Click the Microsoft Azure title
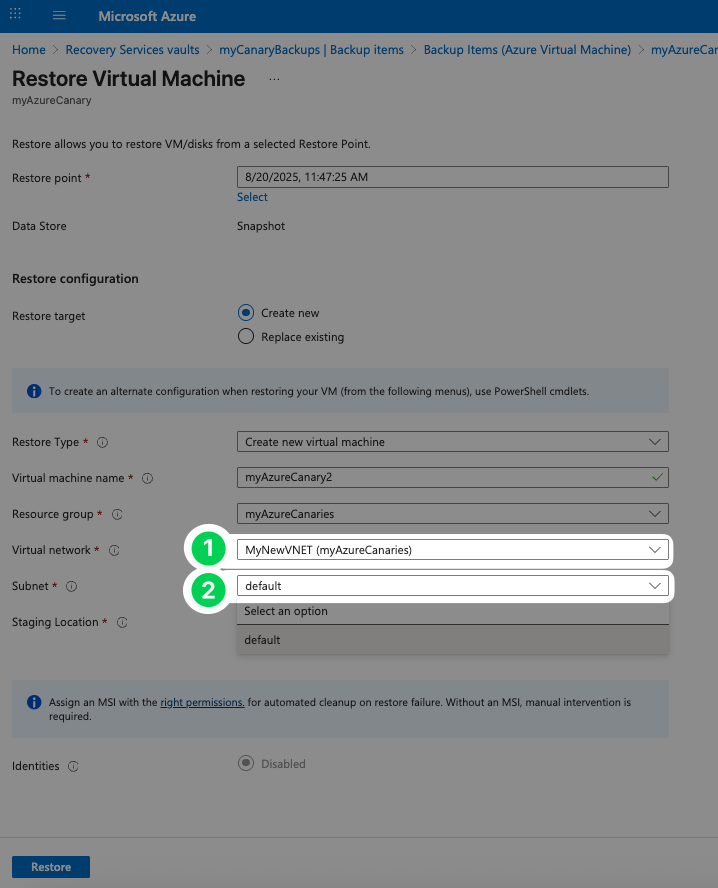The width and height of the screenshot is (718, 888). (x=147, y=16)
